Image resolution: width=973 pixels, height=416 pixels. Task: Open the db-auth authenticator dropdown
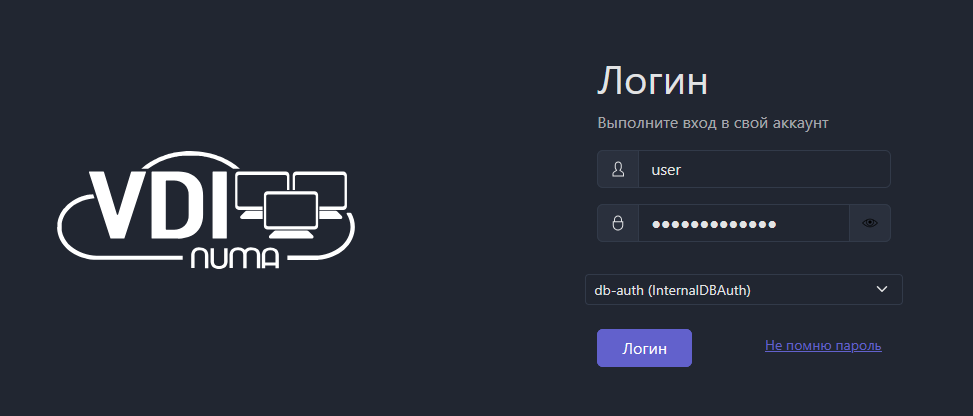tap(743, 290)
